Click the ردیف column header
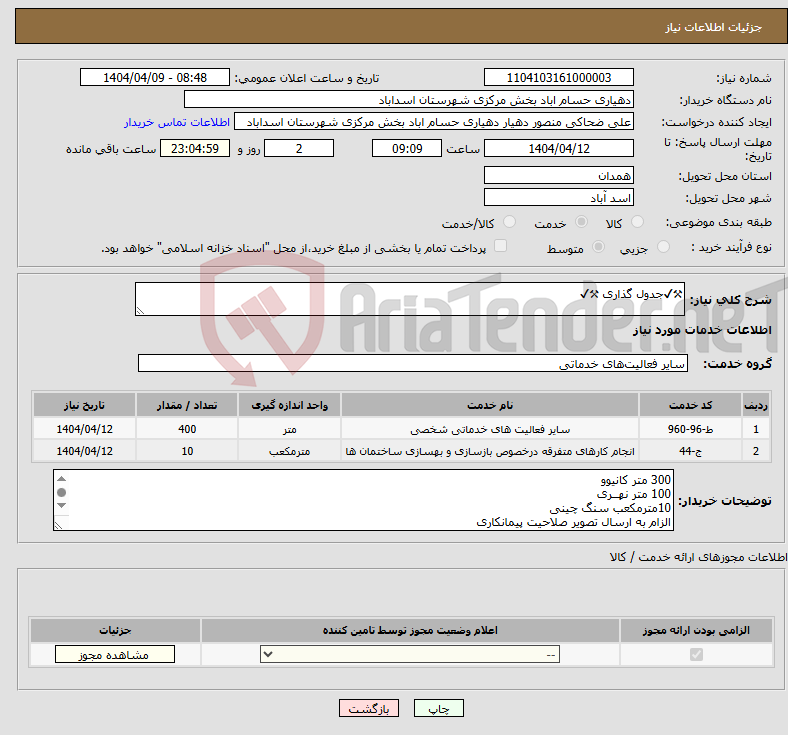This screenshot has height=735, width=788. [x=756, y=405]
